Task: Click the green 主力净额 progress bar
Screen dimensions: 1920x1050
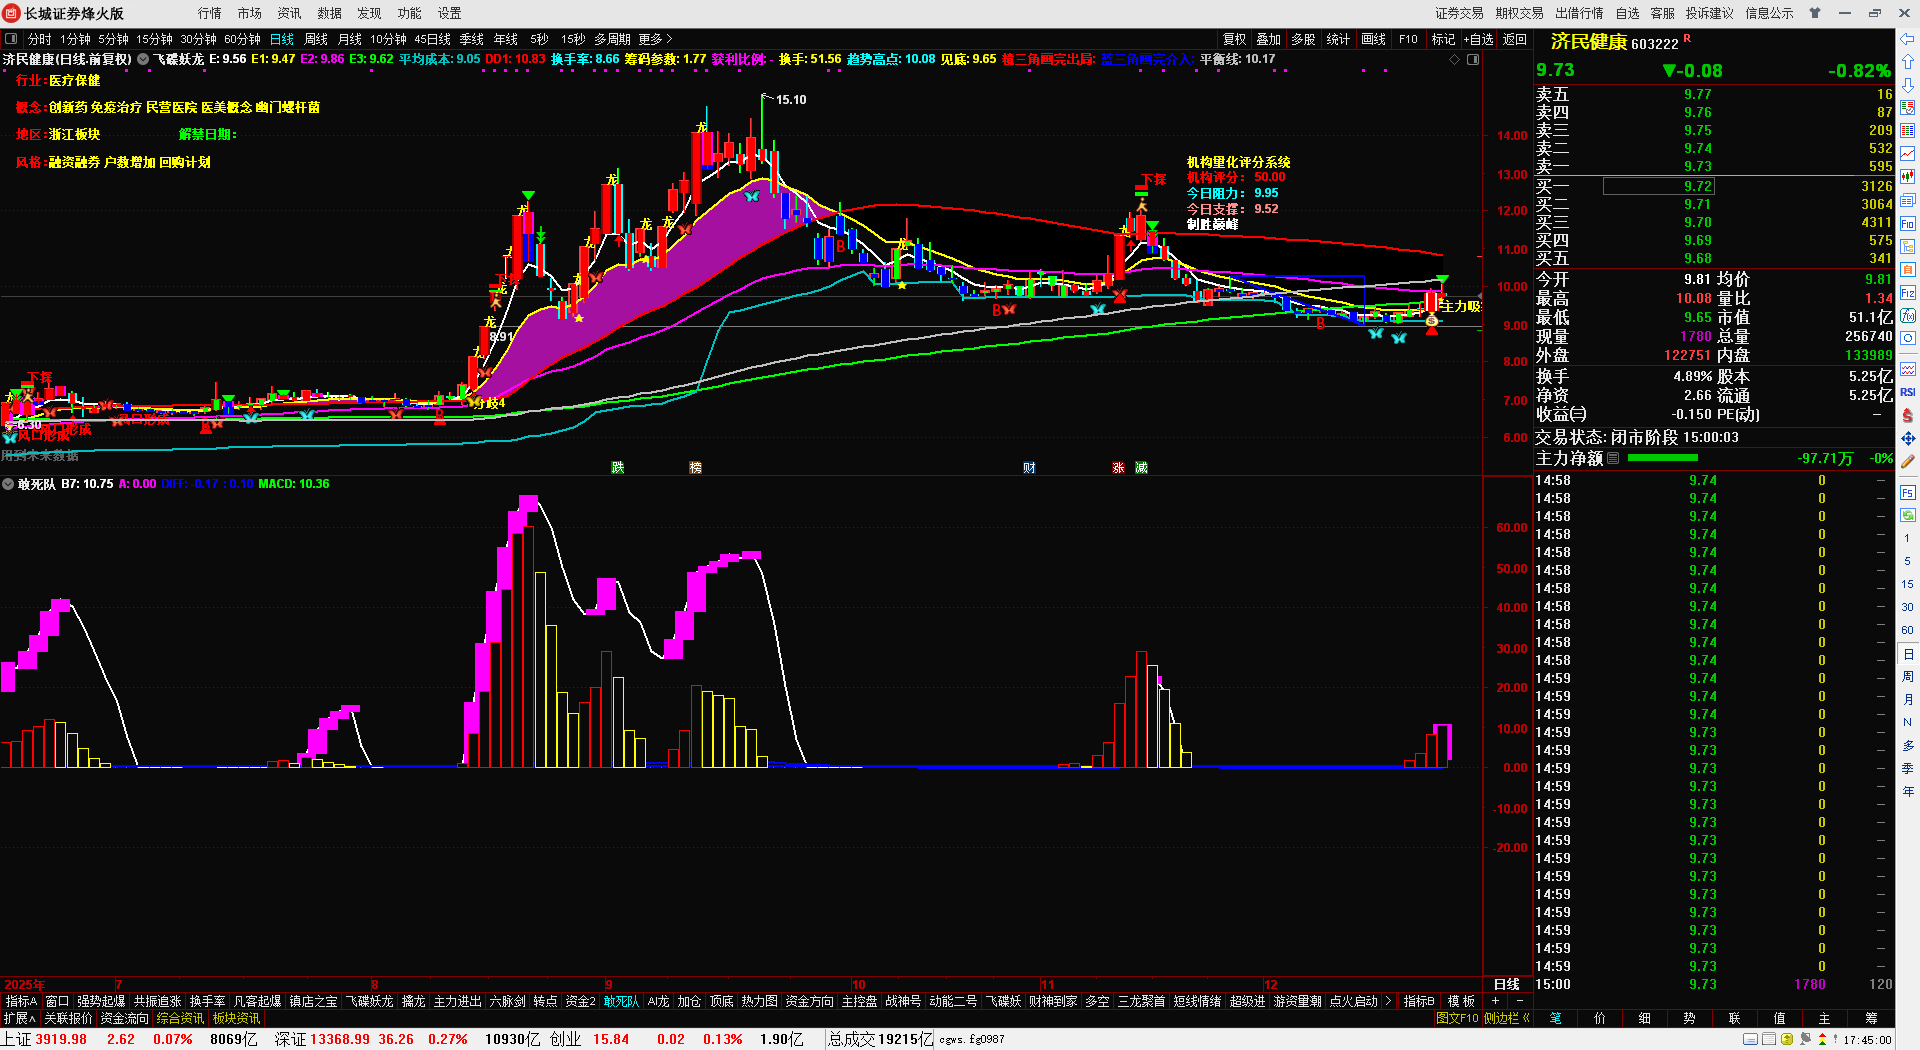Action: coord(1663,458)
